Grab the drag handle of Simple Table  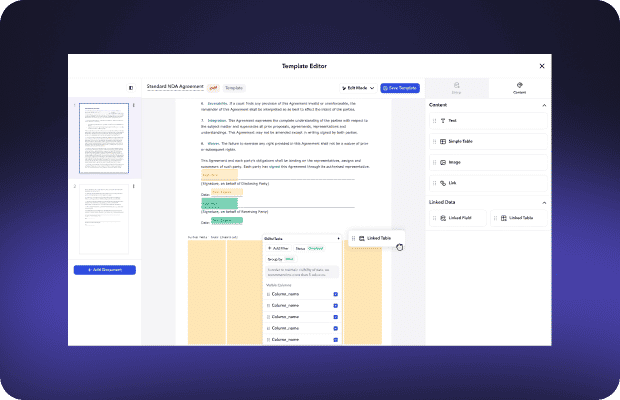click(435, 142)
